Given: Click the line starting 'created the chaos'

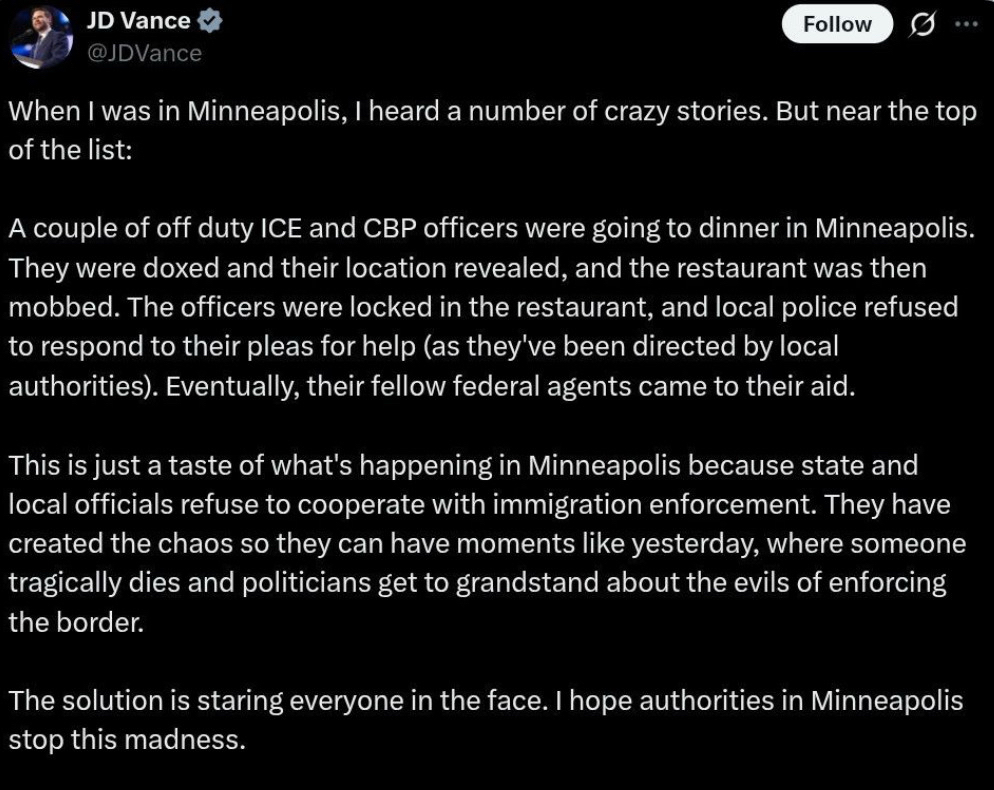Looking at the screenshot, I should (486, 544).
